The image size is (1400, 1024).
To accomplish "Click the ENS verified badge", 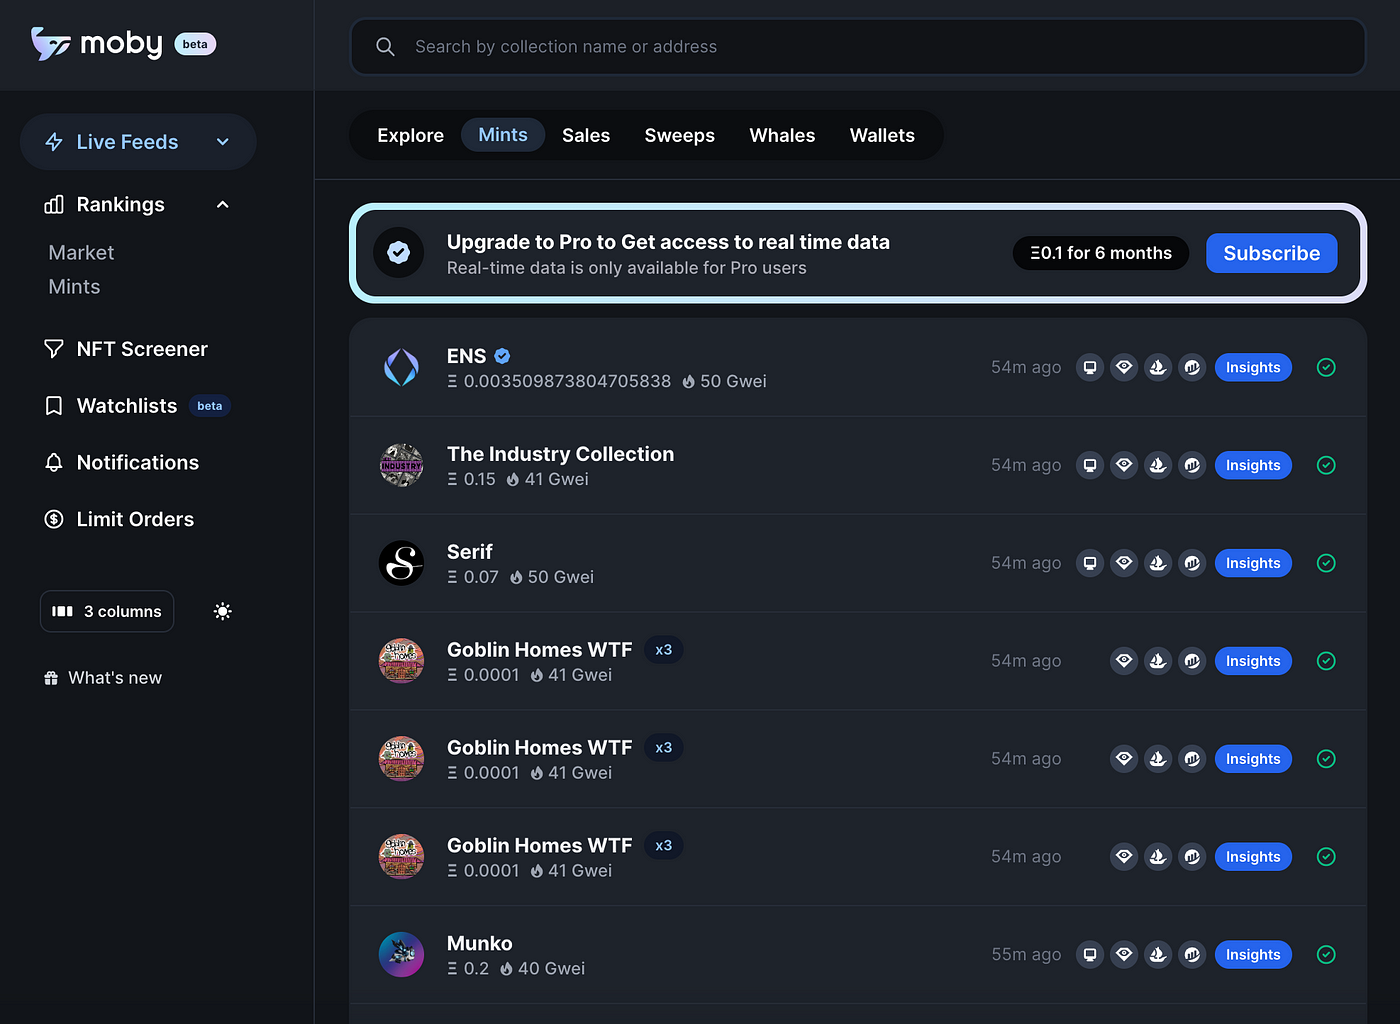I will (503, 356).
